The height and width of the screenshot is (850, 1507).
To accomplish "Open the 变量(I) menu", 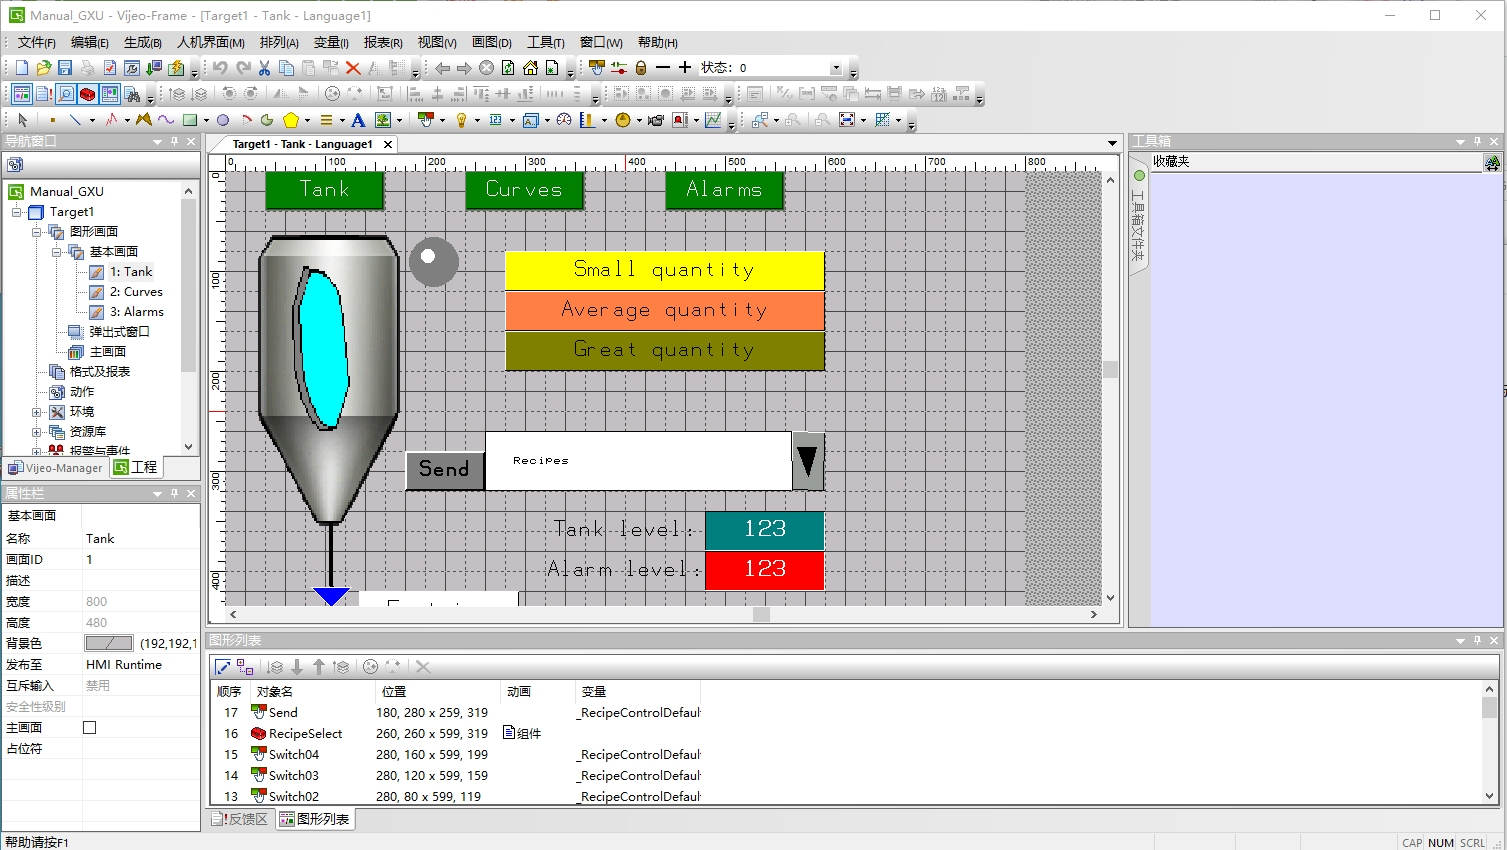I will (x=331, y=42).
